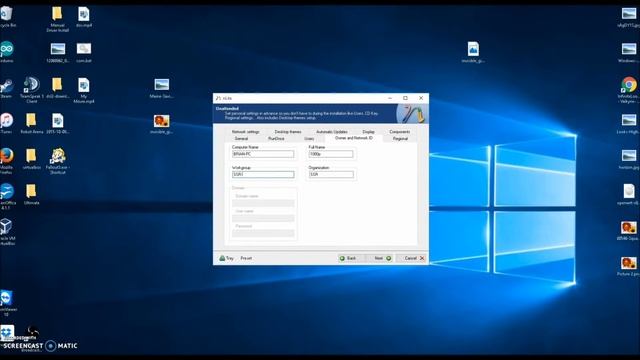Viewport: 640px width, 360px height.
Task: Send nLite to Tray
Action: 226,258
